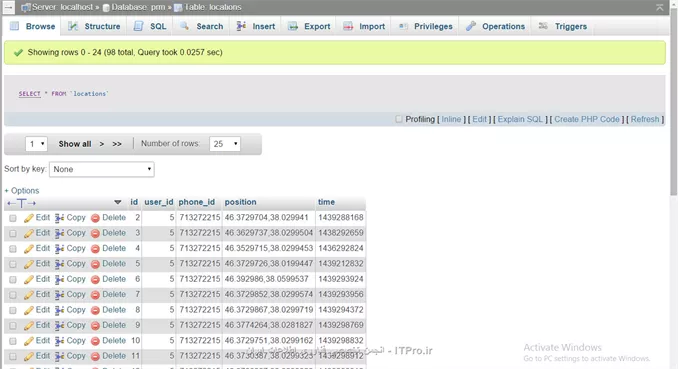Click the Inline query edit link
The height and width of the screenshot is (369, 678).
click(451, 119)
